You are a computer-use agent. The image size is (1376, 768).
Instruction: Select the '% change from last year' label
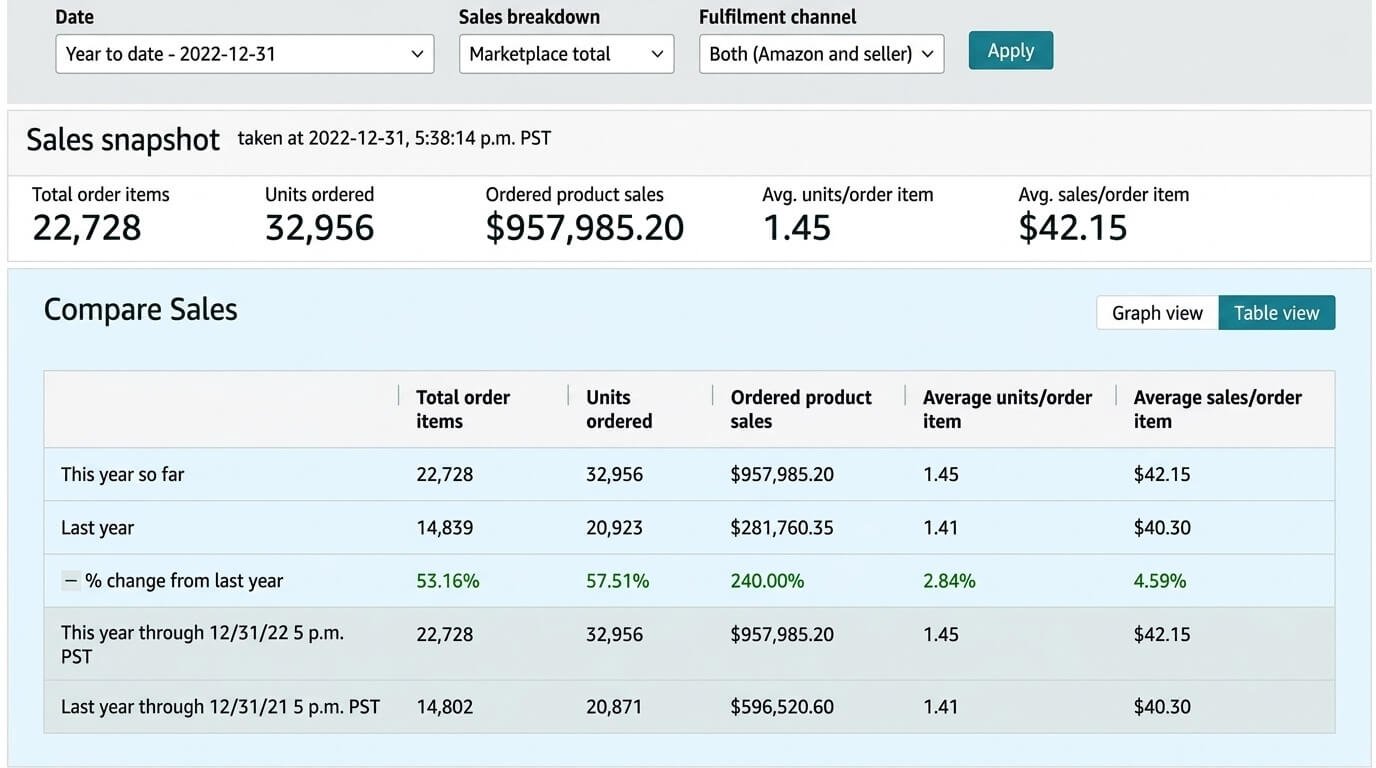[x=184, y=581]
